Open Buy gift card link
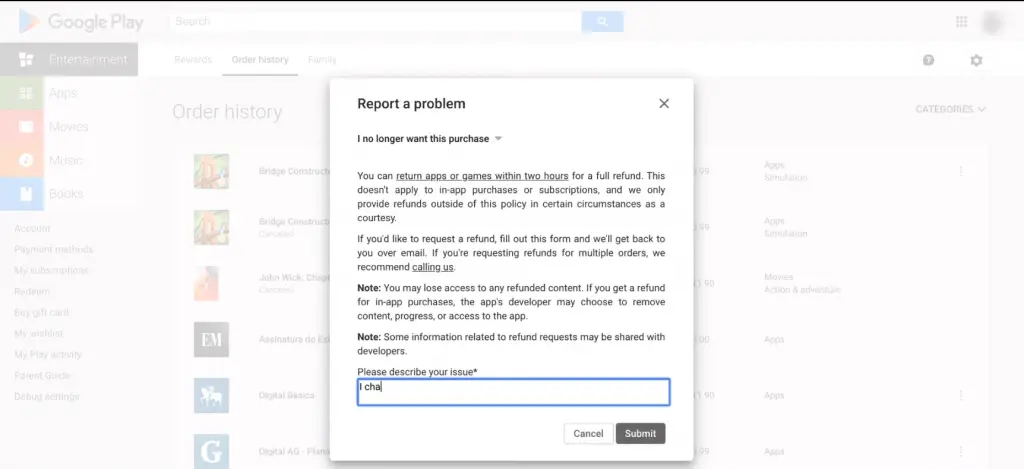Screen dimensions: 1024x469 coord(41,312)
